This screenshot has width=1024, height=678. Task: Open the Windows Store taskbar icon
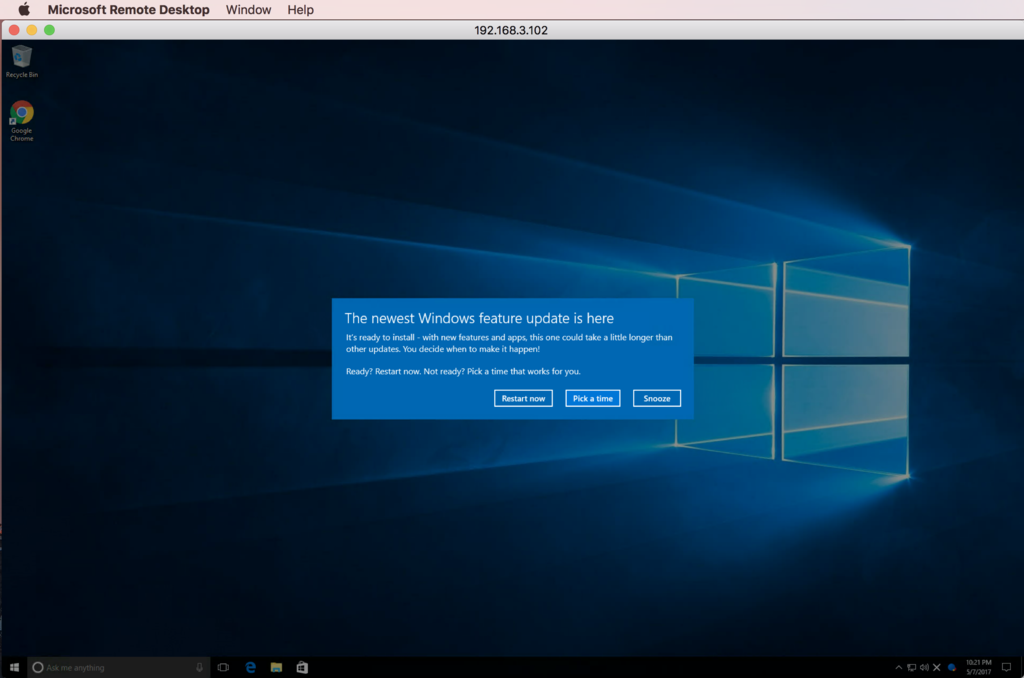pos(302,667)
